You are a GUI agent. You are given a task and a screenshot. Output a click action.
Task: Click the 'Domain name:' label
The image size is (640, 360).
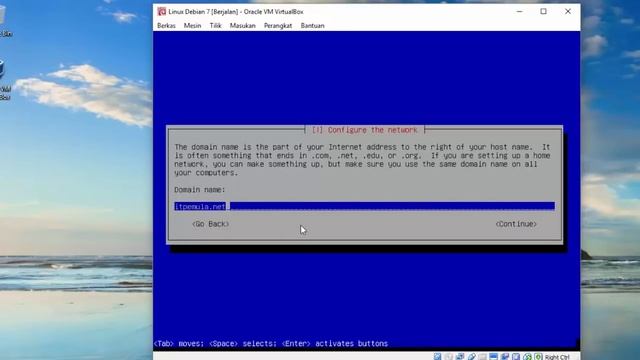pos(200,190)
